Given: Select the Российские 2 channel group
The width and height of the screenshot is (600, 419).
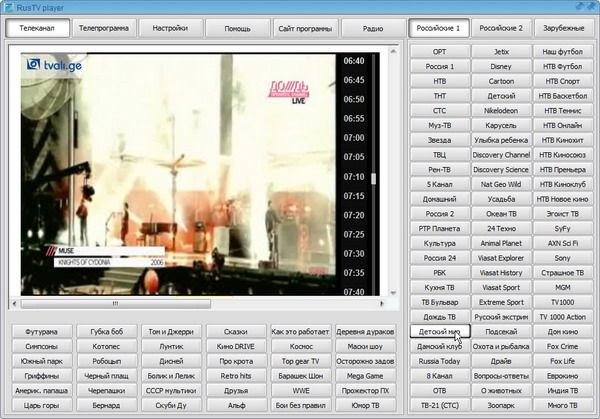Looking at the screenshot, I should pyautogui.click(x=501, y=28).
